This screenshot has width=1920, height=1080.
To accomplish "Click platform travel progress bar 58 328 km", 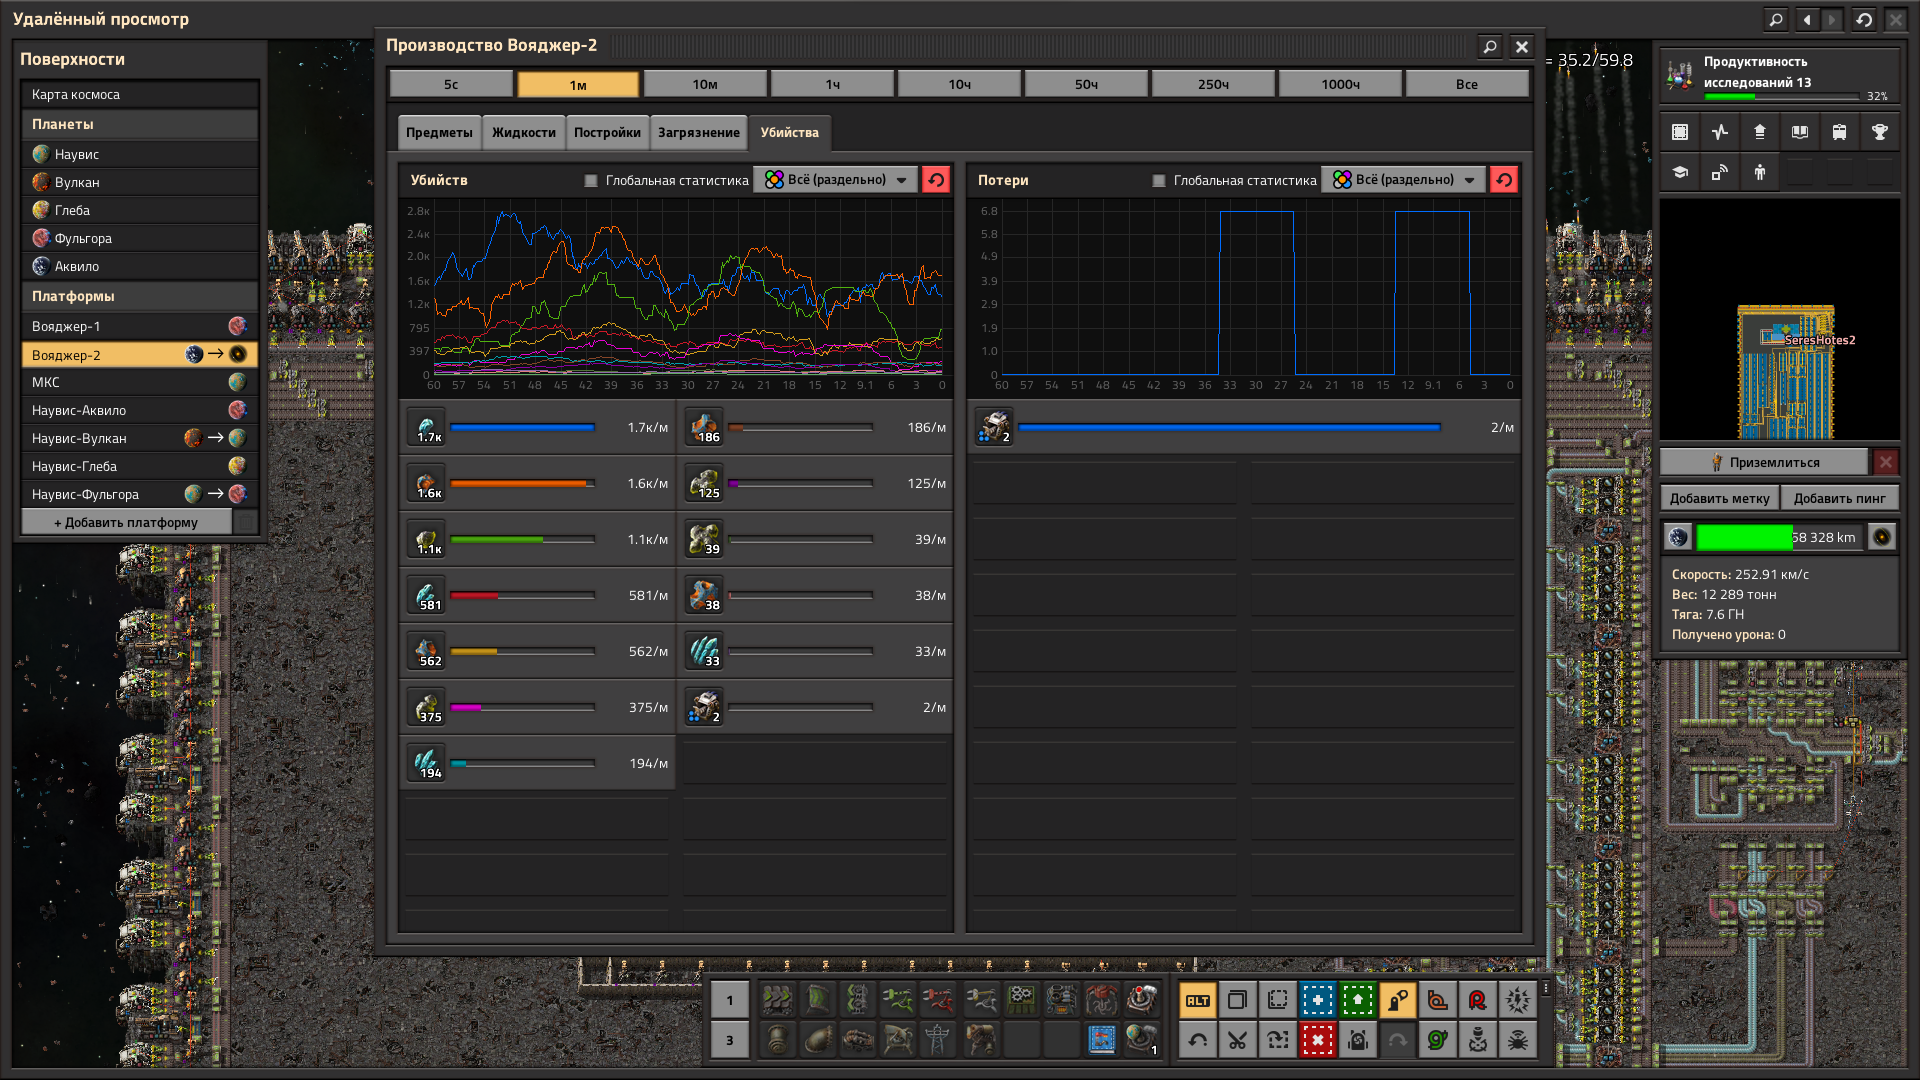I will pyautogui.click(x=1780, y=537).
